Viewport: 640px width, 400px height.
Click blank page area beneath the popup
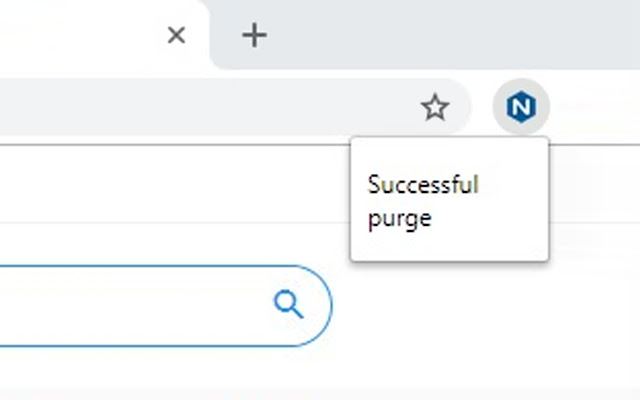(450, 320)
